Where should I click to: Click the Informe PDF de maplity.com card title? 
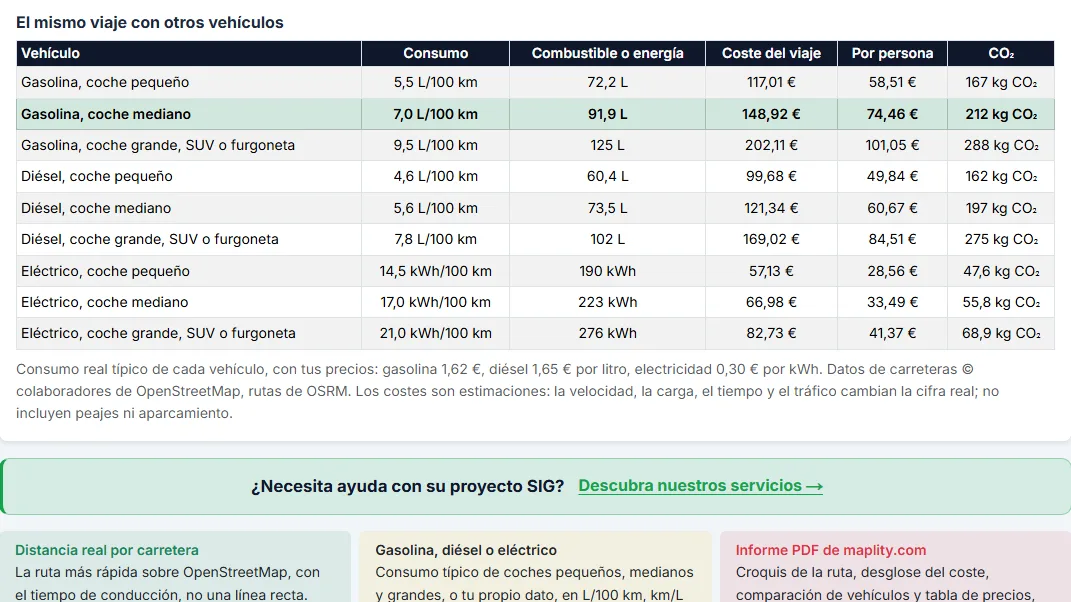pyautogui.click(x=831, y=550)
